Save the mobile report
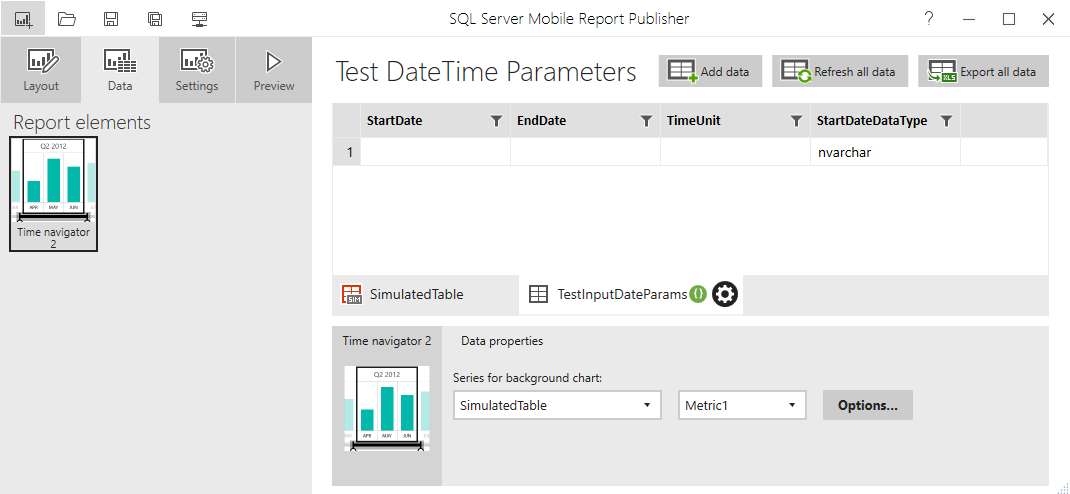The height and width of the screenshot is (494, 1070). point(111,19)
